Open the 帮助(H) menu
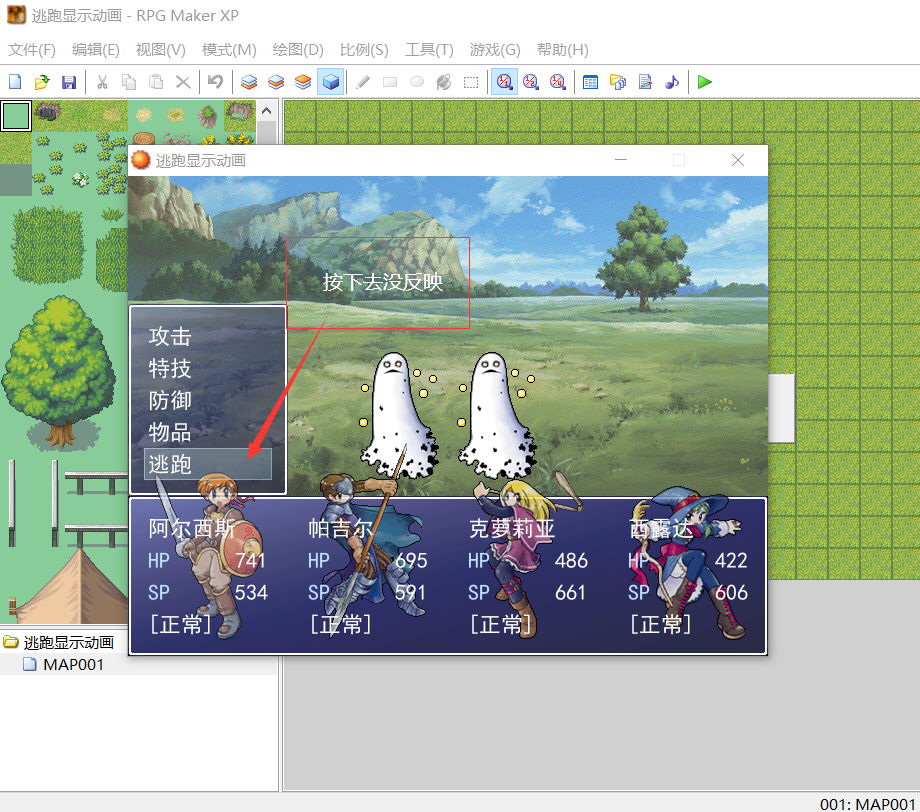The image size is (920, 812). click(562, 50)
